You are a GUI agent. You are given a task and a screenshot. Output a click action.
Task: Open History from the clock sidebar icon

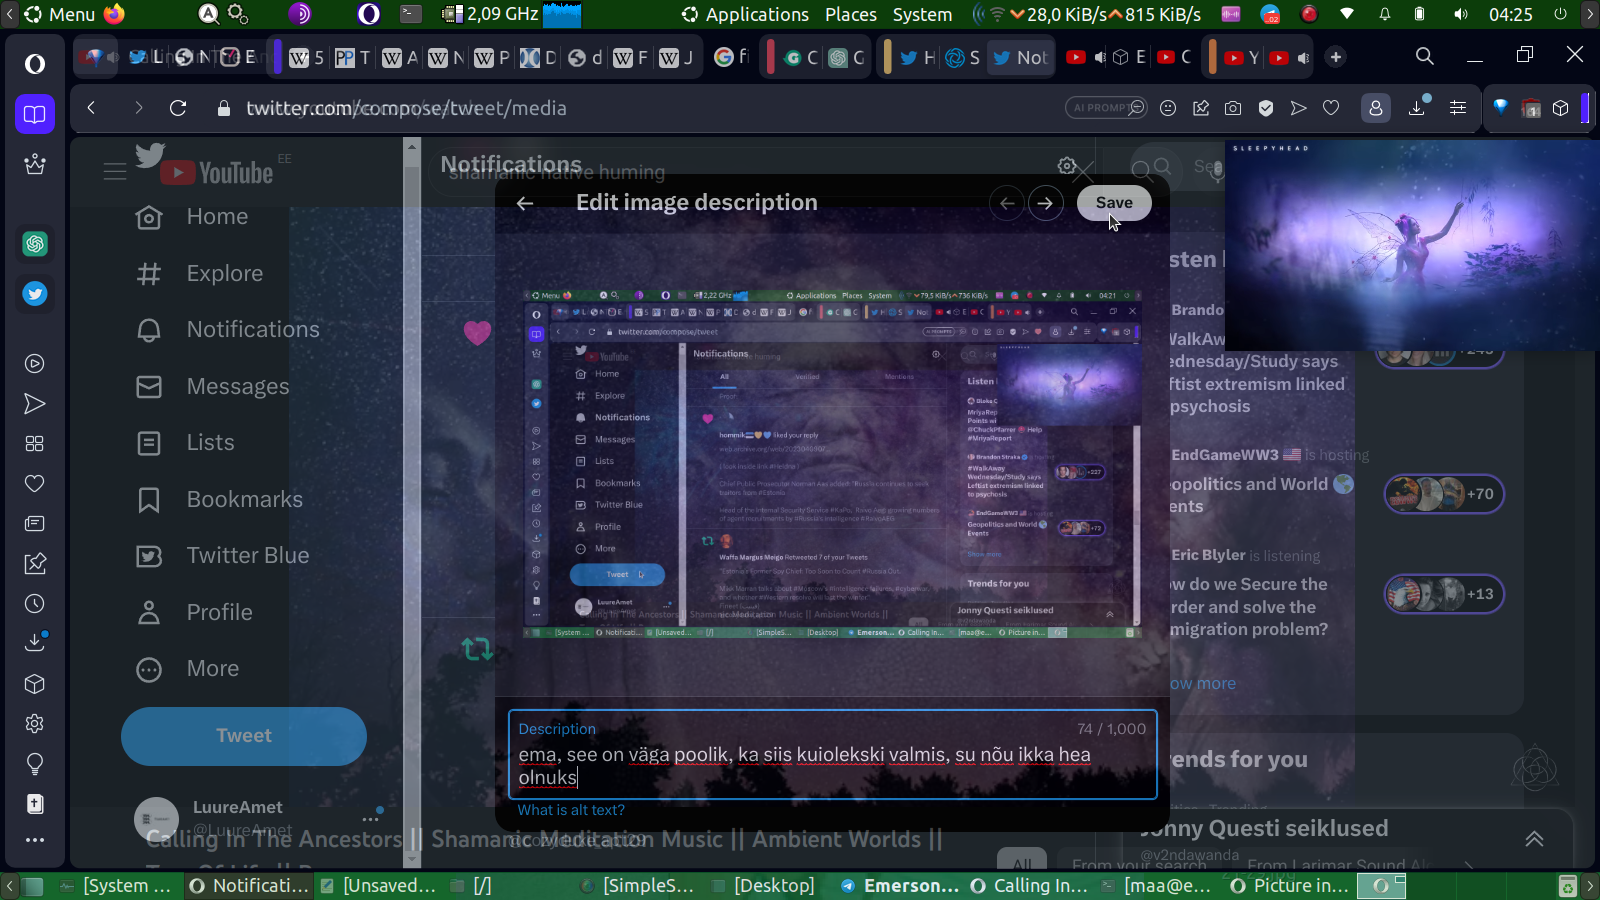35,604
